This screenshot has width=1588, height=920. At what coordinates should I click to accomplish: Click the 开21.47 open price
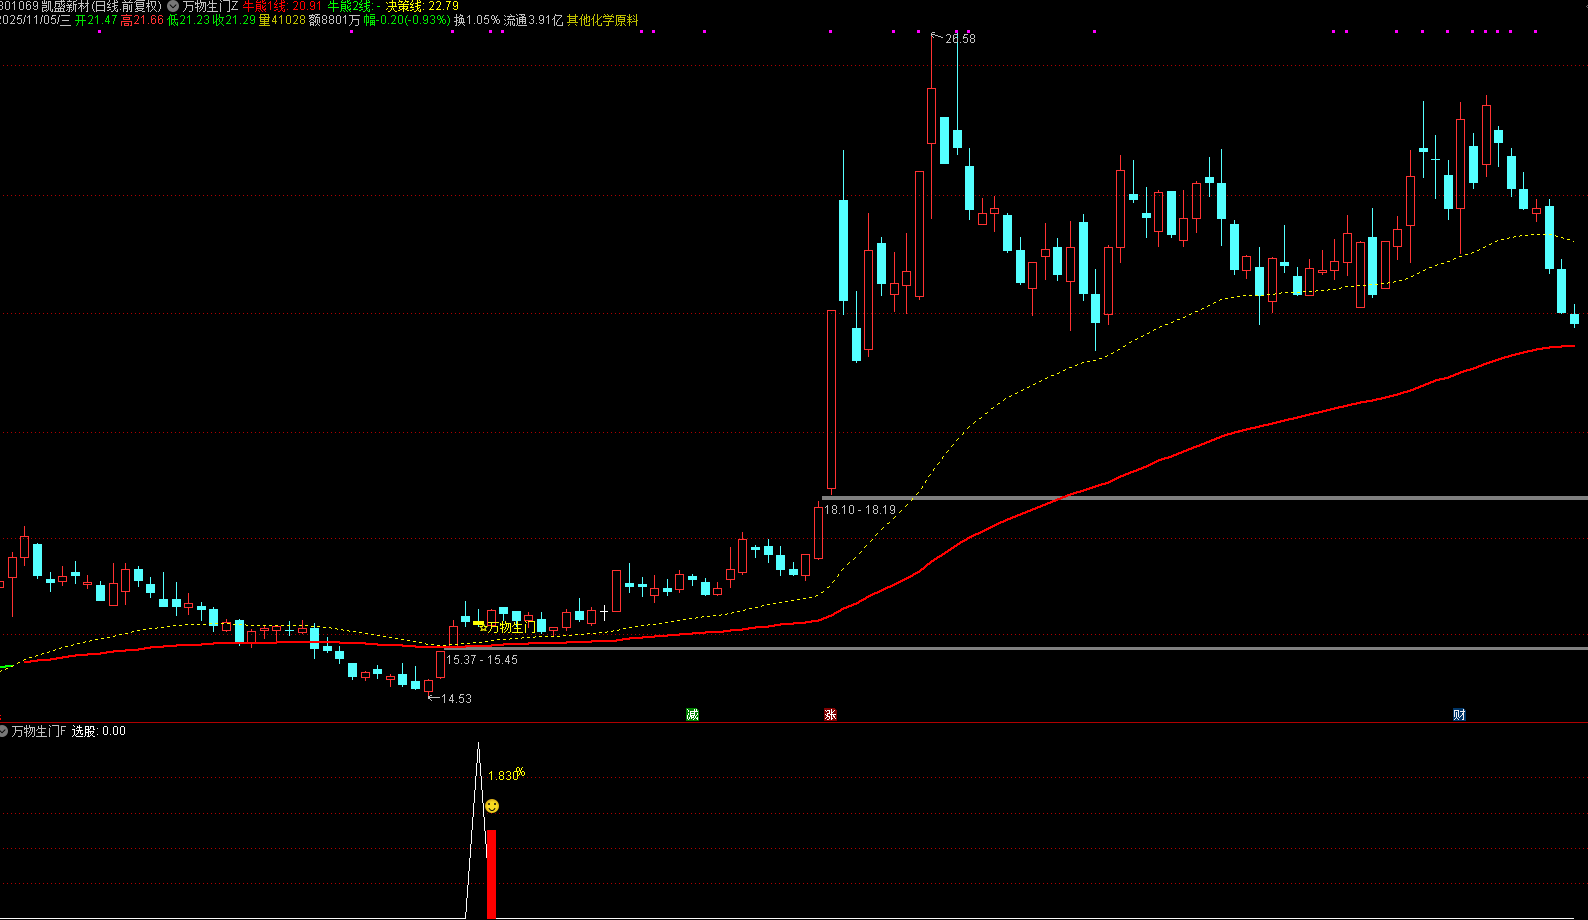pyautogui.click(x=96, y=20)
